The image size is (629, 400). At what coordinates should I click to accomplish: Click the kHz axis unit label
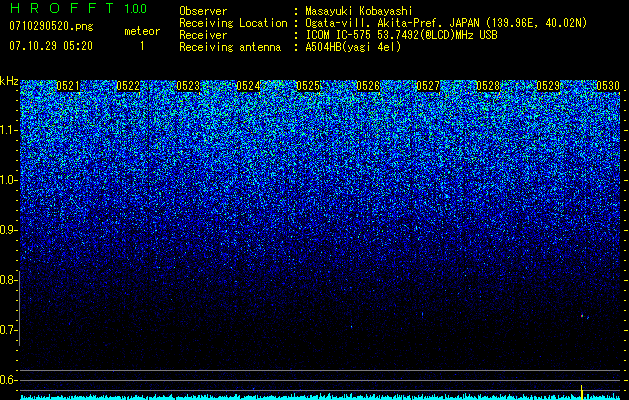pos(9,81)
